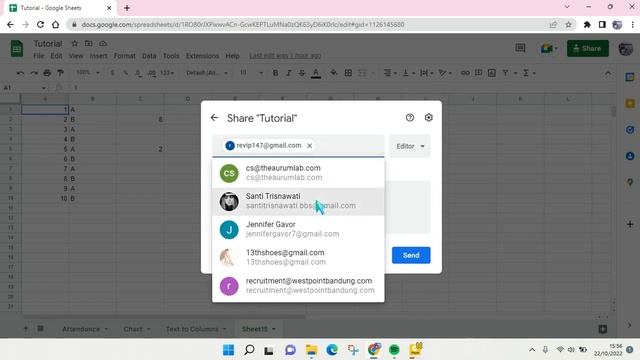Click the Undo icon
640x360 pixels.
[20, 73]
